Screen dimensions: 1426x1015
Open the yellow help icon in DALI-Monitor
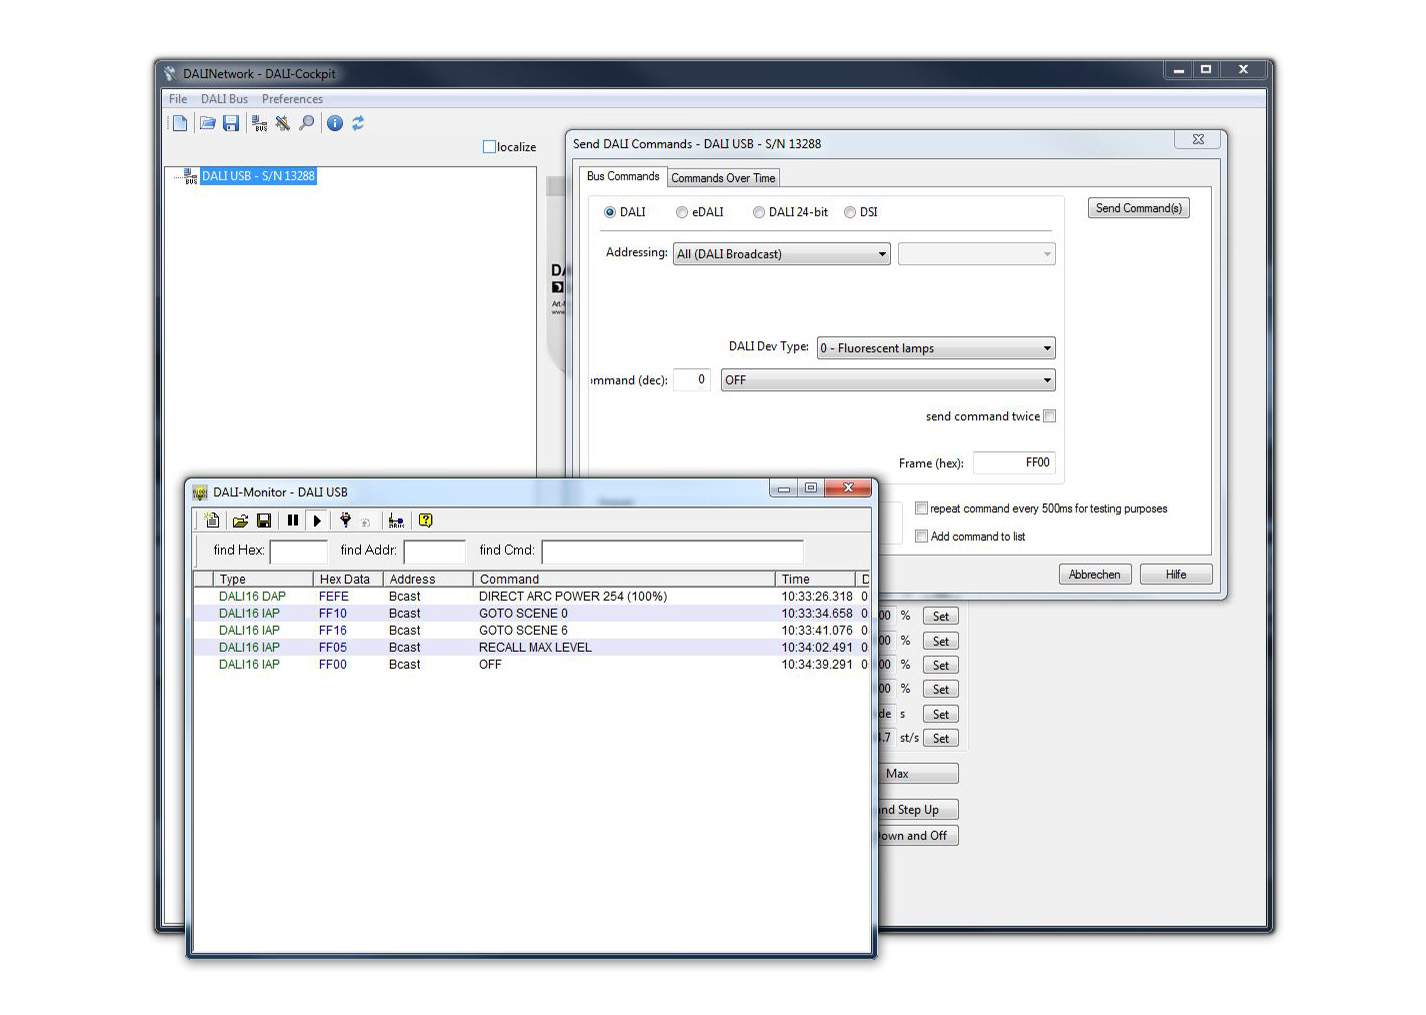pos(426,520)
